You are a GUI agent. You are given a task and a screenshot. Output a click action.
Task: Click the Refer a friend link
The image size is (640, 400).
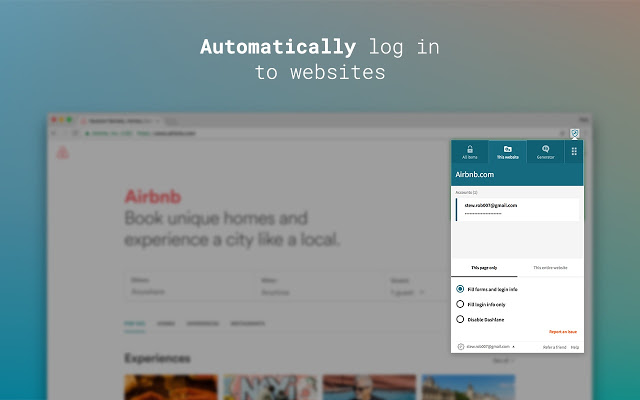[x=554, y=347]
